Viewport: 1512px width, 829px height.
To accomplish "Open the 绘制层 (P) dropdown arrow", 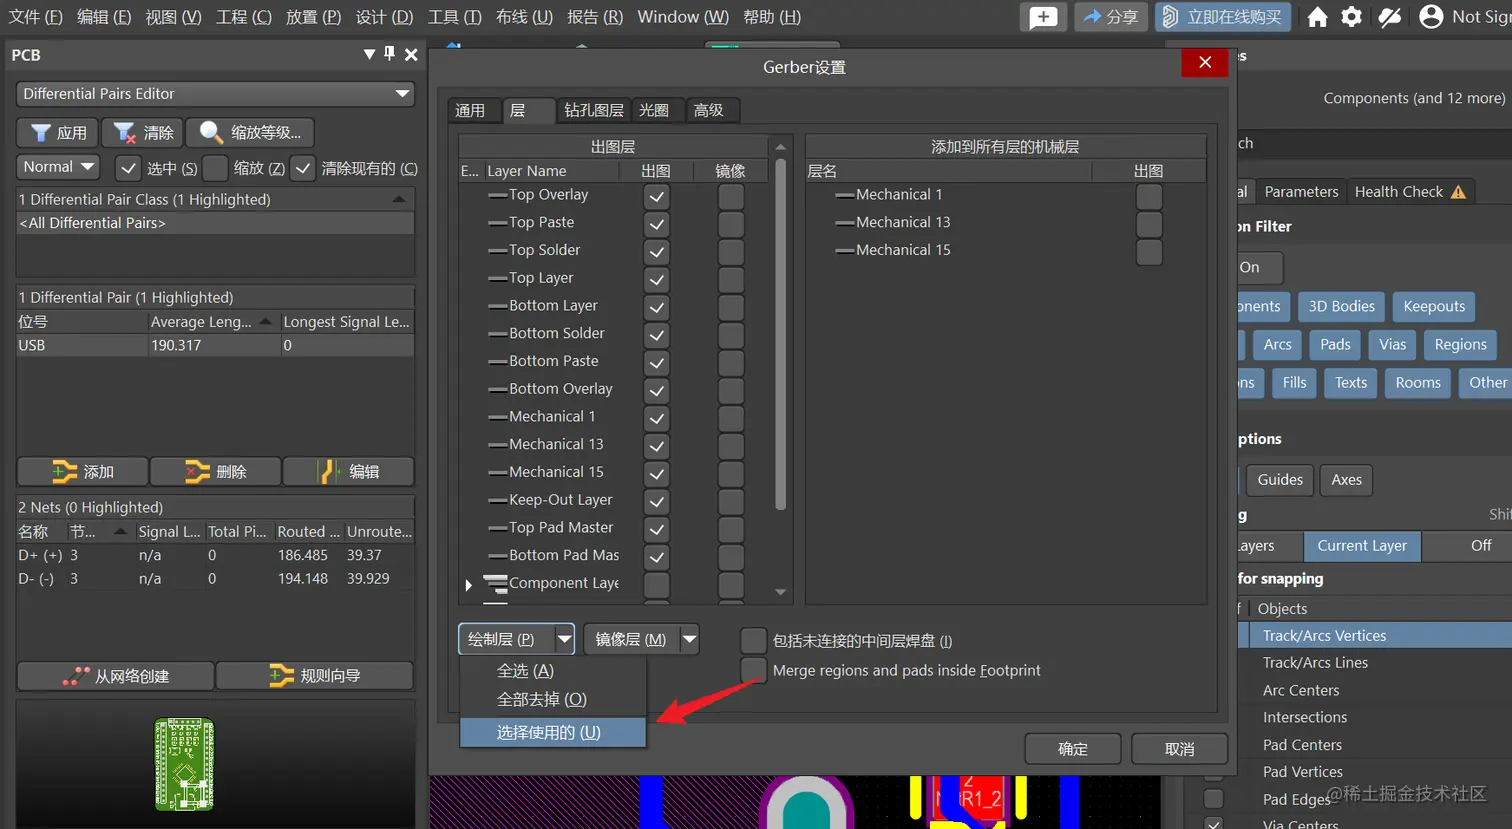I will [565, 639].
